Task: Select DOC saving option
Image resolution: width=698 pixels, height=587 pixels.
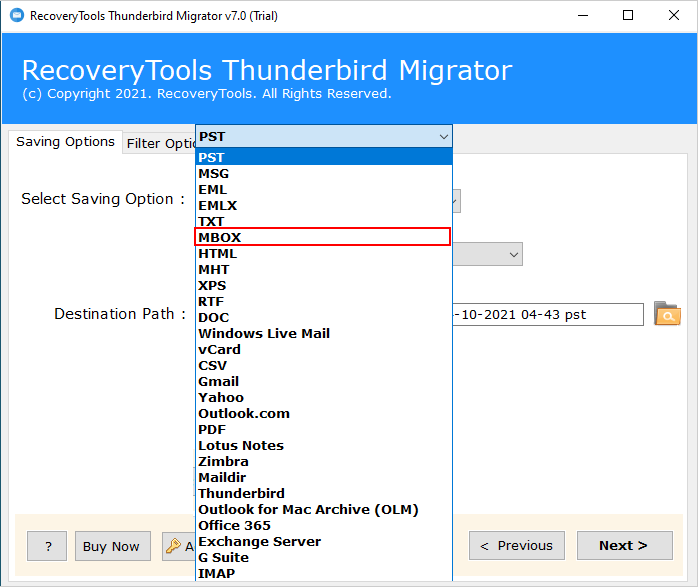Action: click(x=324, y=318)
